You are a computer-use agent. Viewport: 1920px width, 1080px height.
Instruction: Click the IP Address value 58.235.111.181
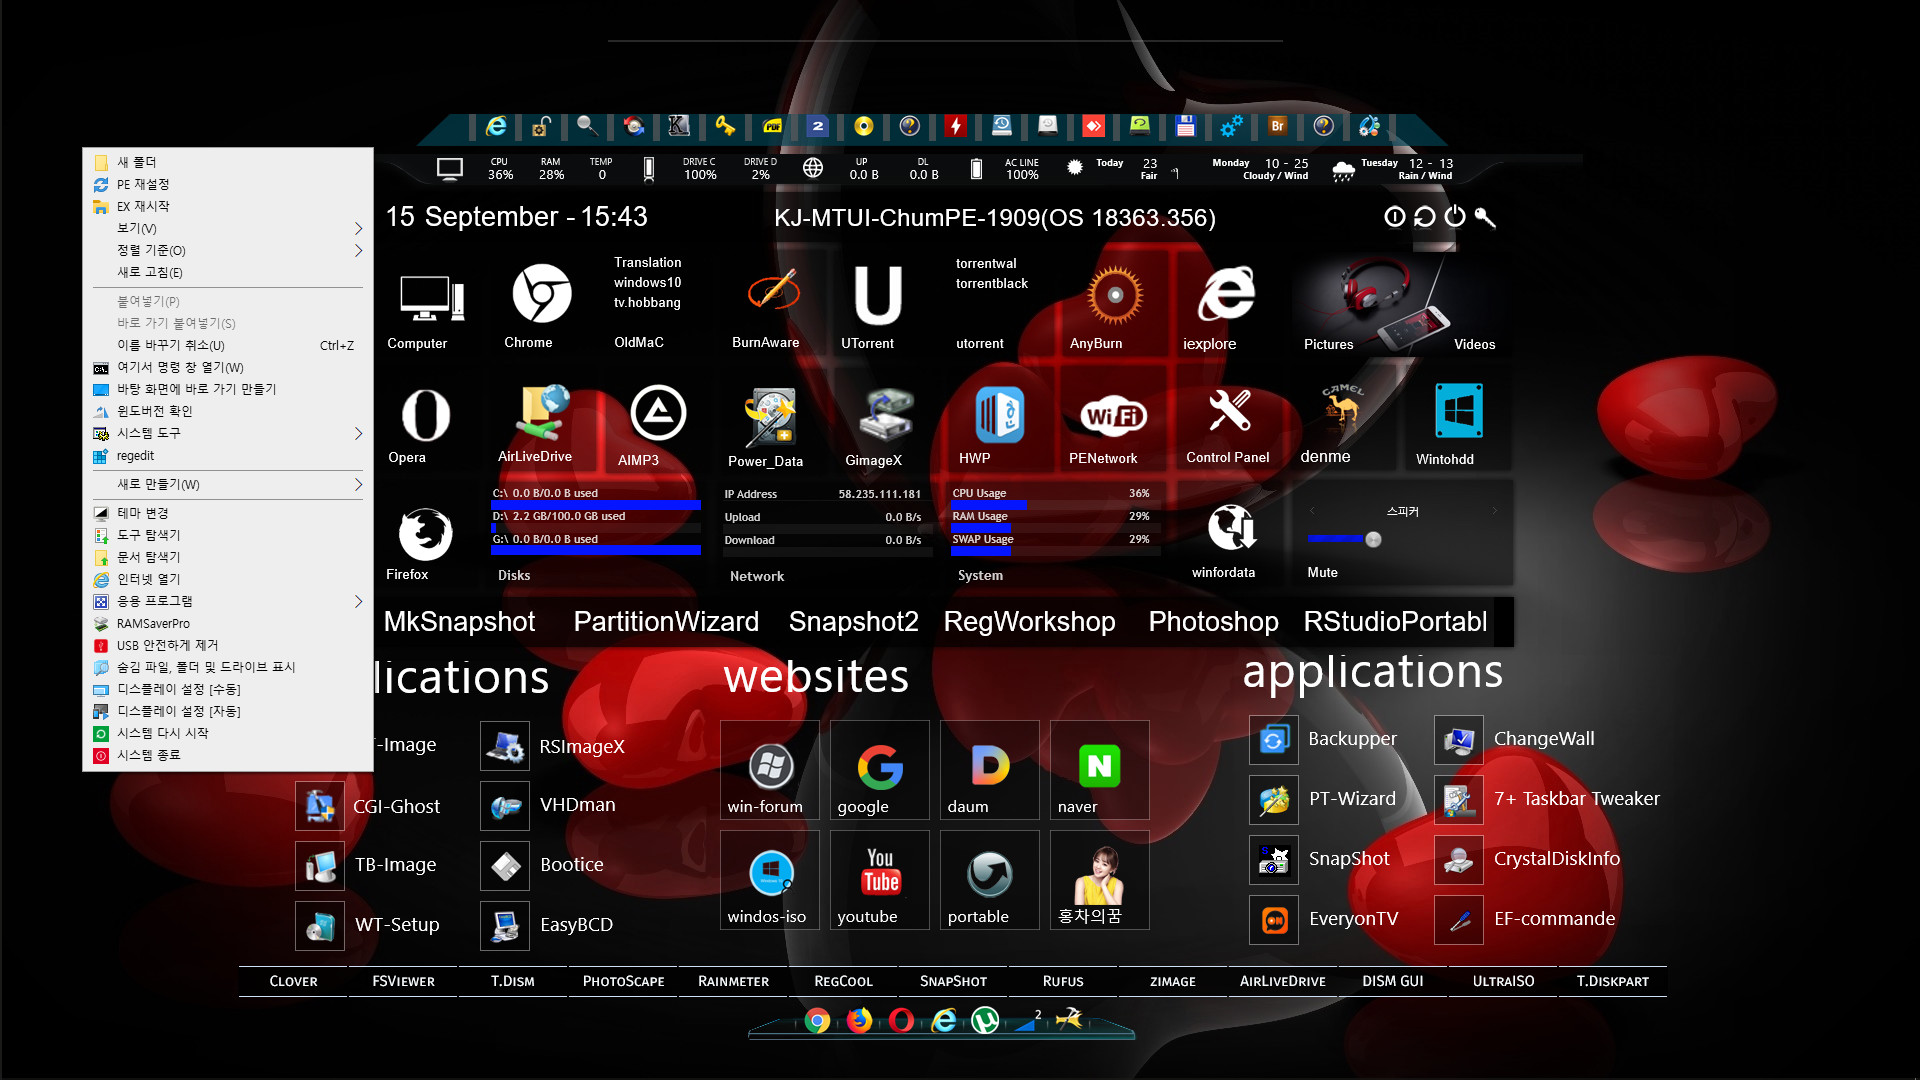(879, 494)
